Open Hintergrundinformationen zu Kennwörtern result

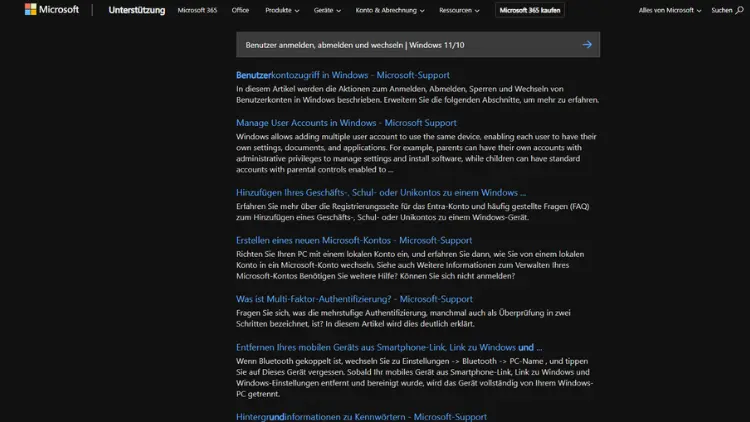(x=361, y=417)
